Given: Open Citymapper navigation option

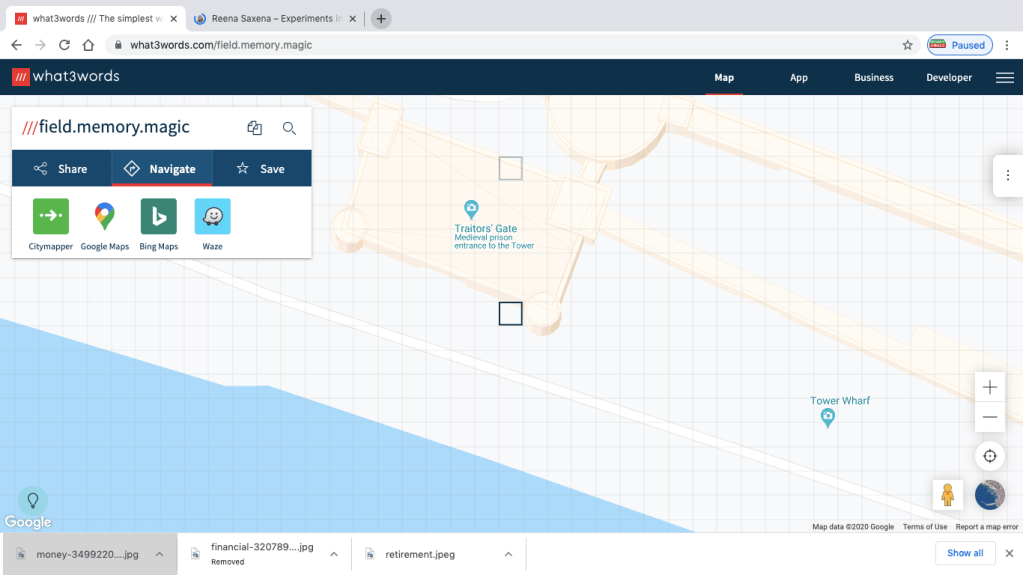Looking at the screenshot, I should pyautogui.click(x=51, y=217).
